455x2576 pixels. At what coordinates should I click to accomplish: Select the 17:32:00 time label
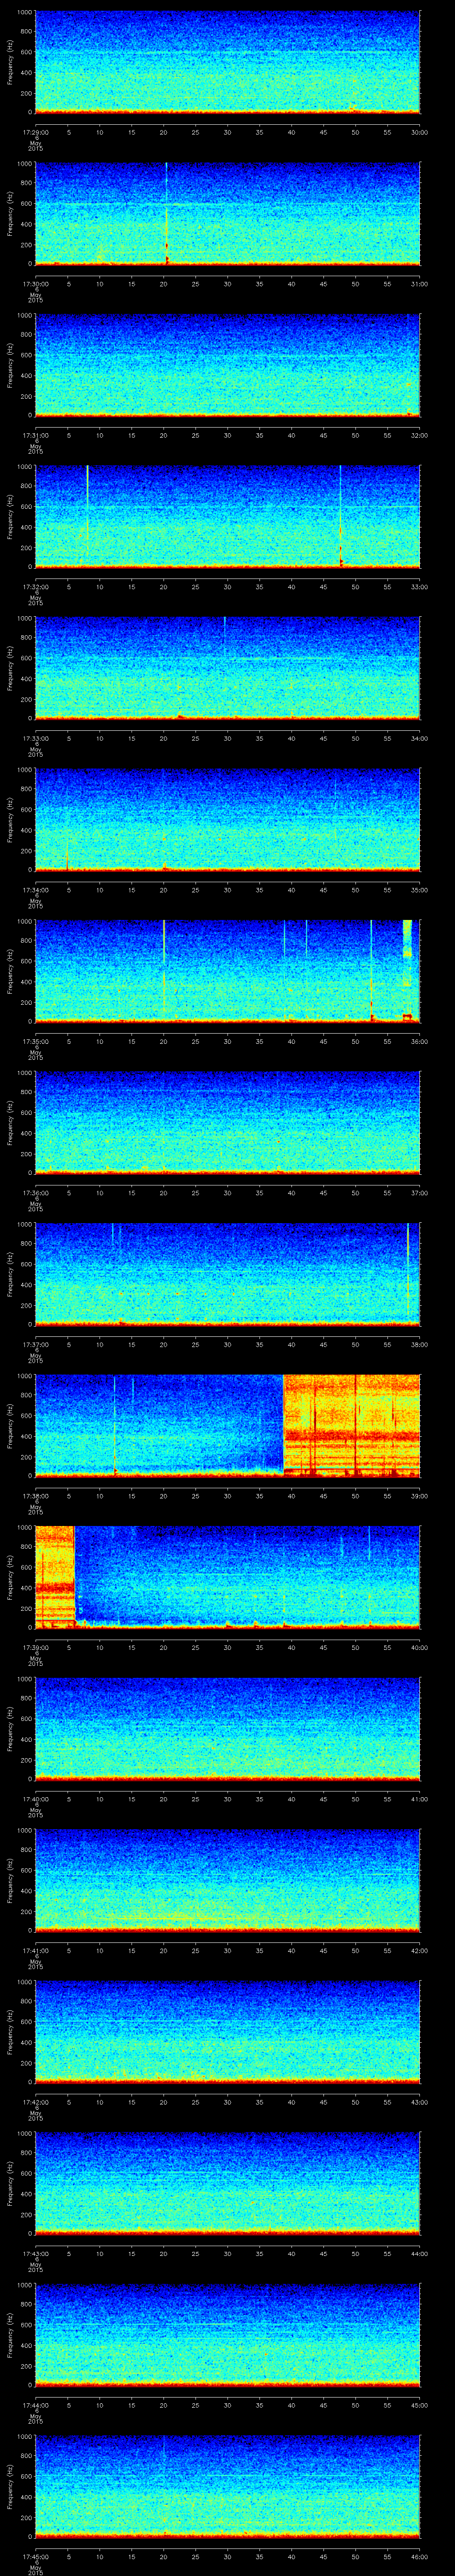pyautogui.click(x=35, y=587)
